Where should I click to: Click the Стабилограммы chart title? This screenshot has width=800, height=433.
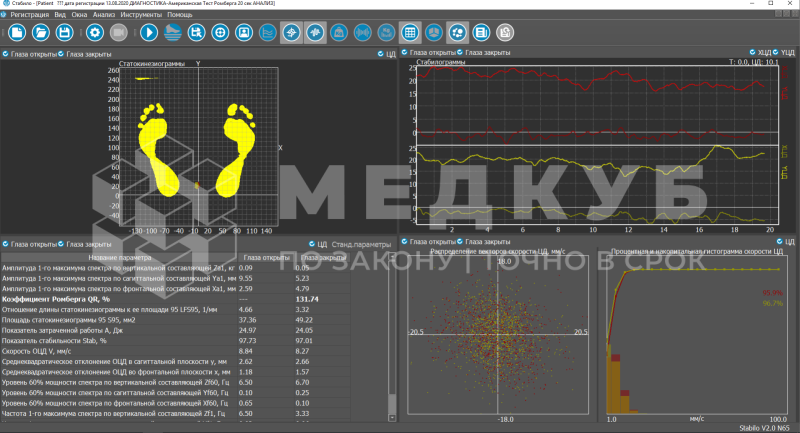441,62
